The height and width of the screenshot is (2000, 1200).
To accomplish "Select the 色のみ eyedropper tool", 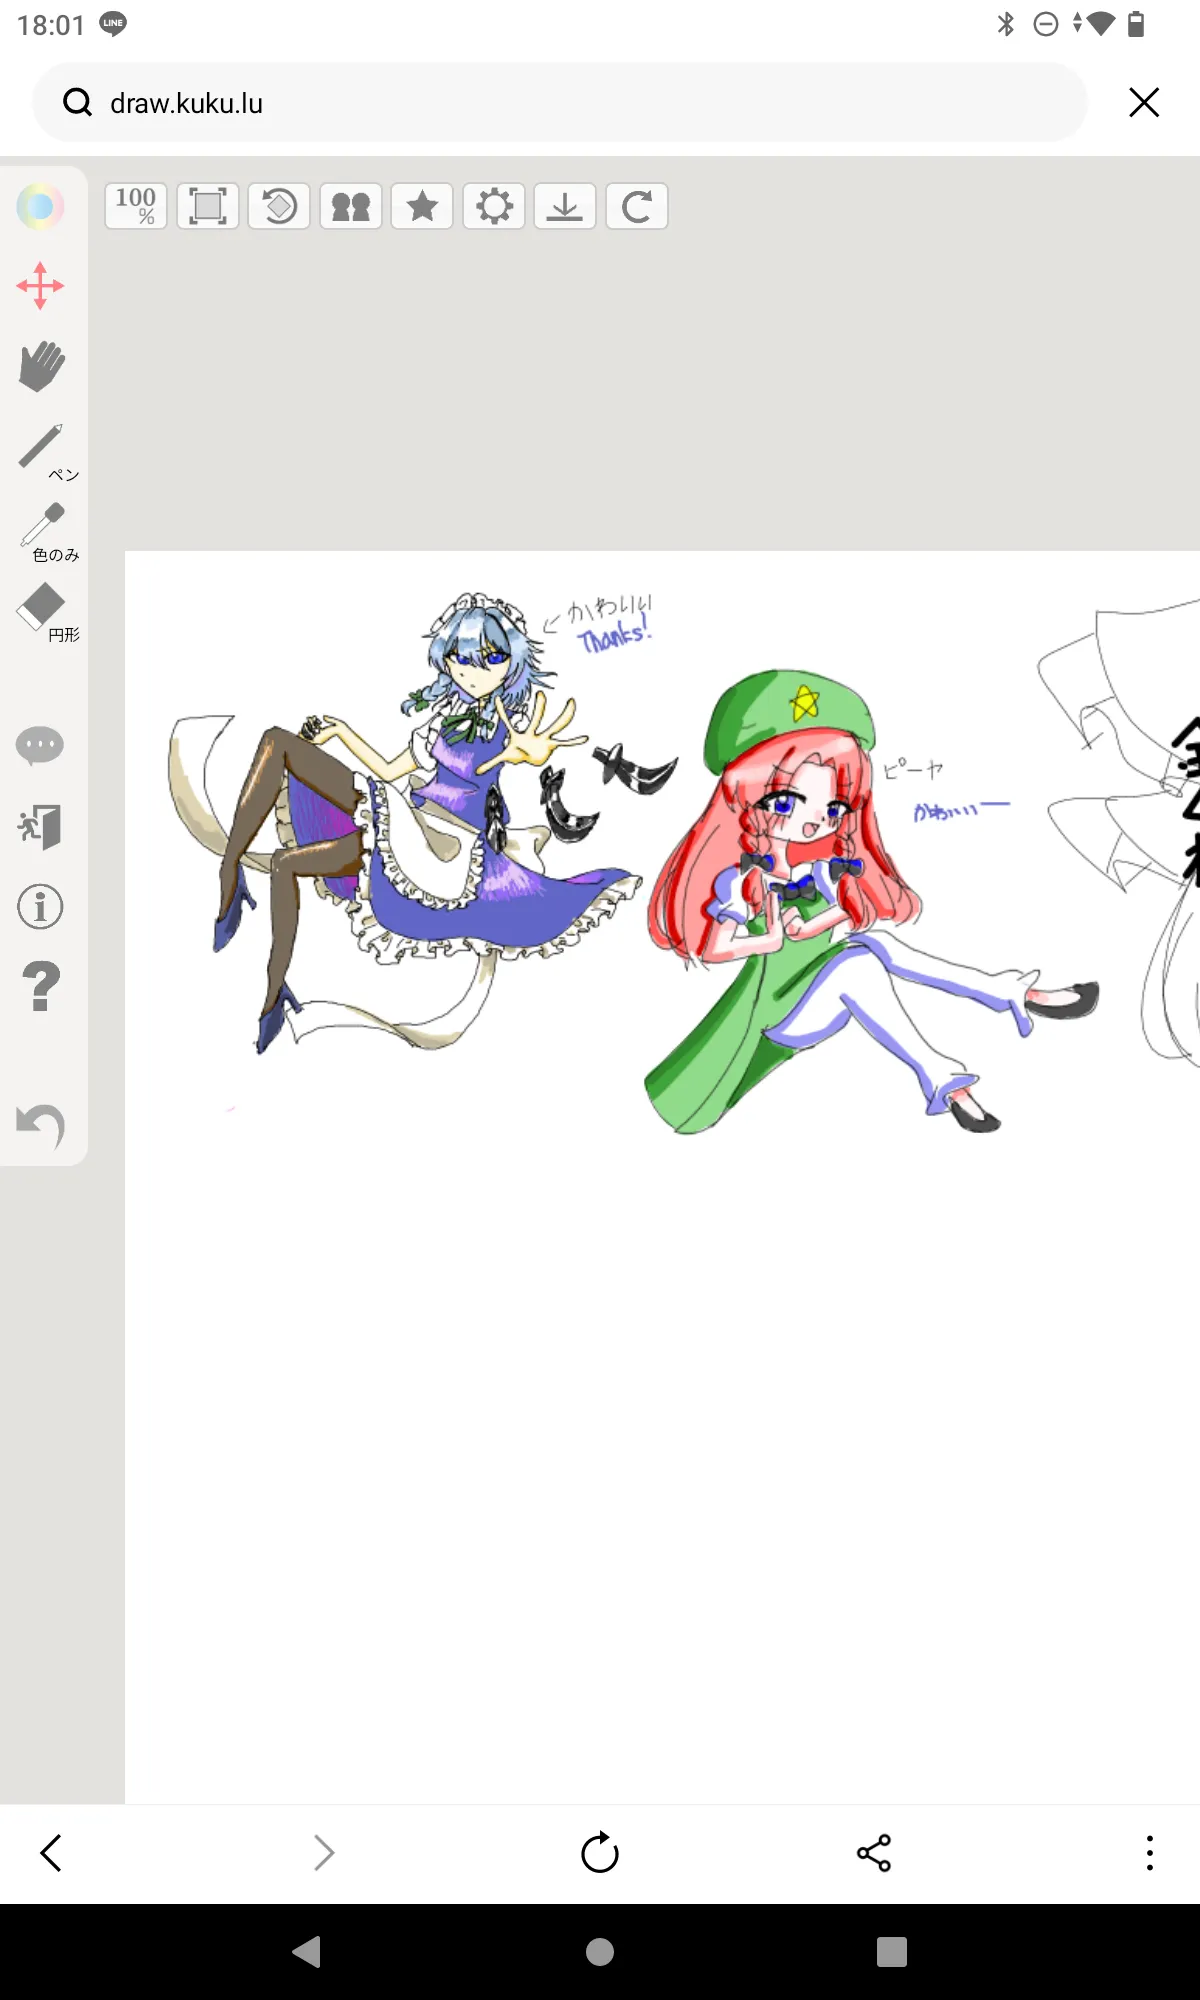I will click(x=46, y=532).
